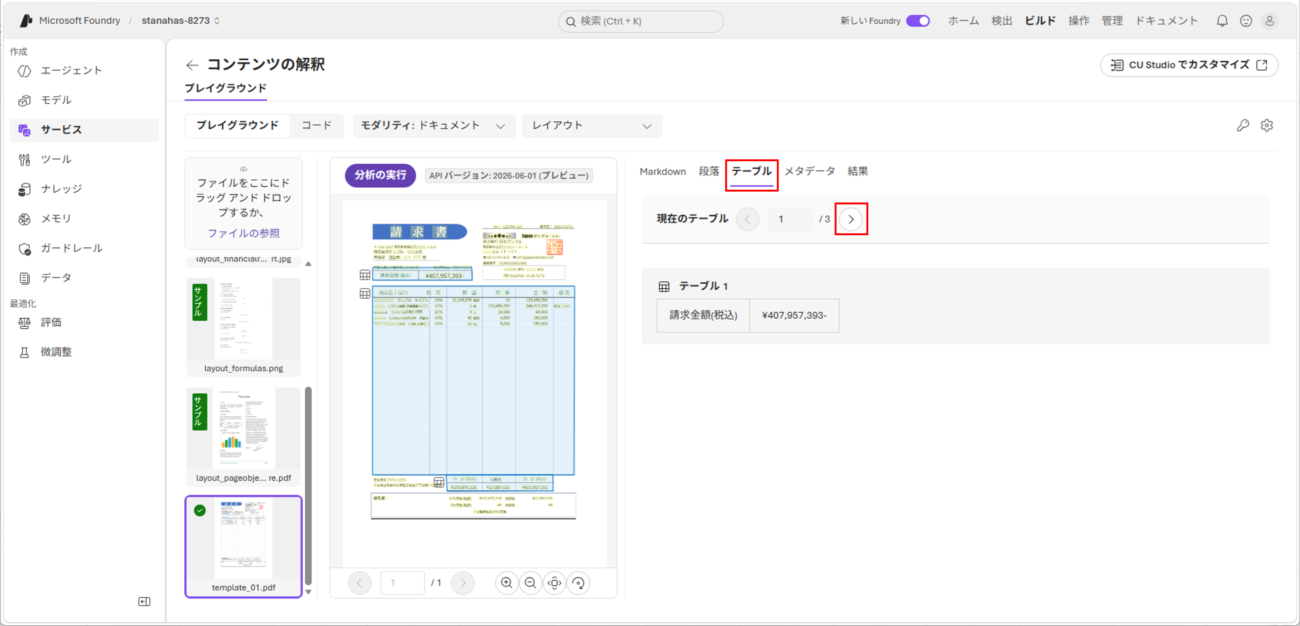This screenshot has height=626, width=1300.
Task: Open the settings gear icon
Action: [1267, 125]
